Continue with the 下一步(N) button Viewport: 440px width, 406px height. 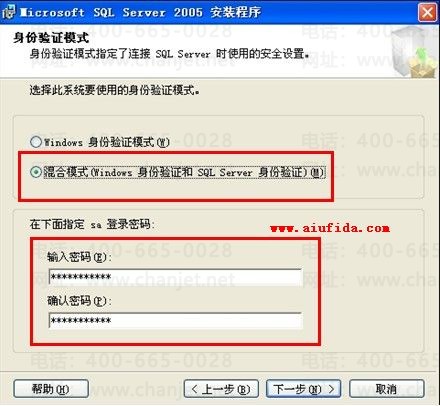pyautogui.click(x=303, y=389)
